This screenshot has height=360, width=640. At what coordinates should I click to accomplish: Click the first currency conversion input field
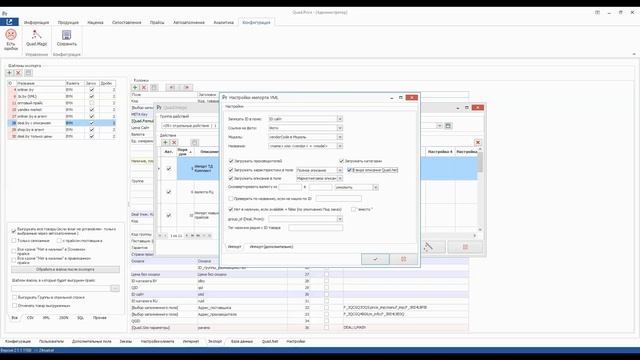tap(290, 187)
